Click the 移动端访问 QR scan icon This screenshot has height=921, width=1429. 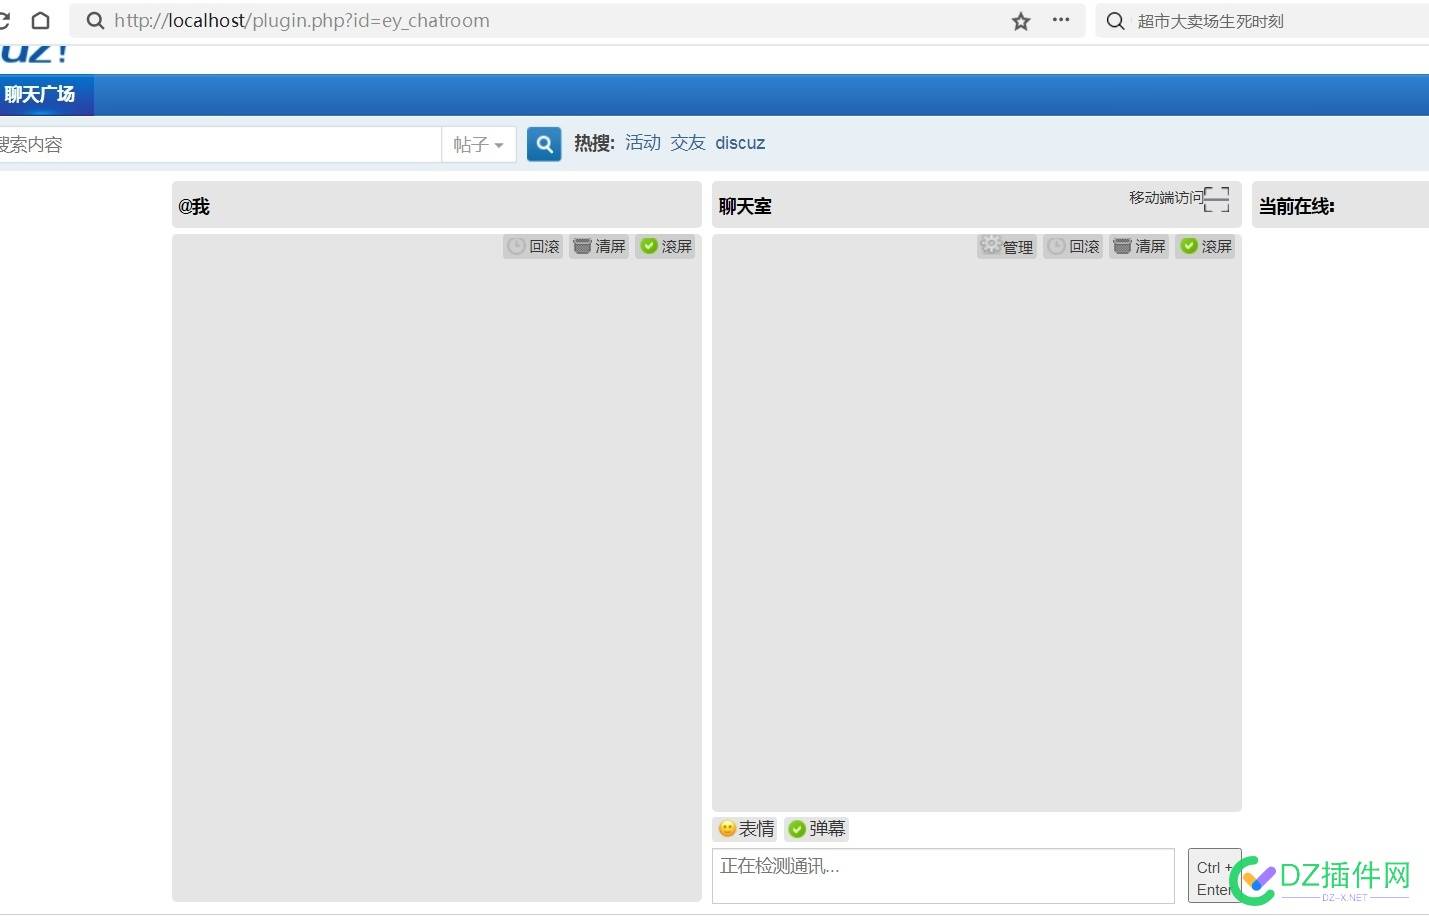(x=1216, y=199)
